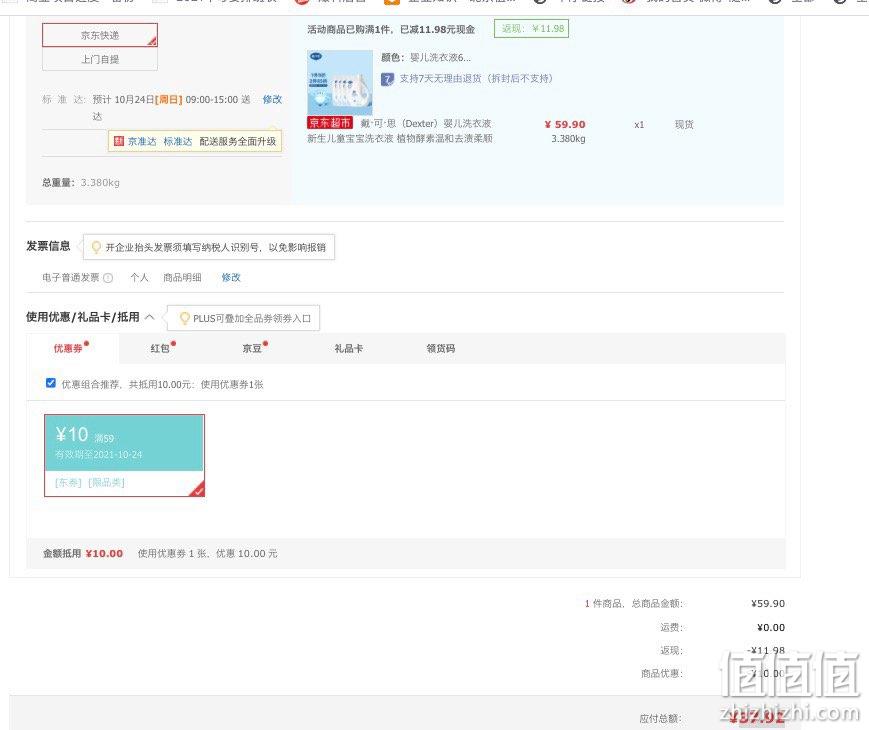Click the ¥ 59.90 product price
869x730 pixels.
click(x=565, y=124)
